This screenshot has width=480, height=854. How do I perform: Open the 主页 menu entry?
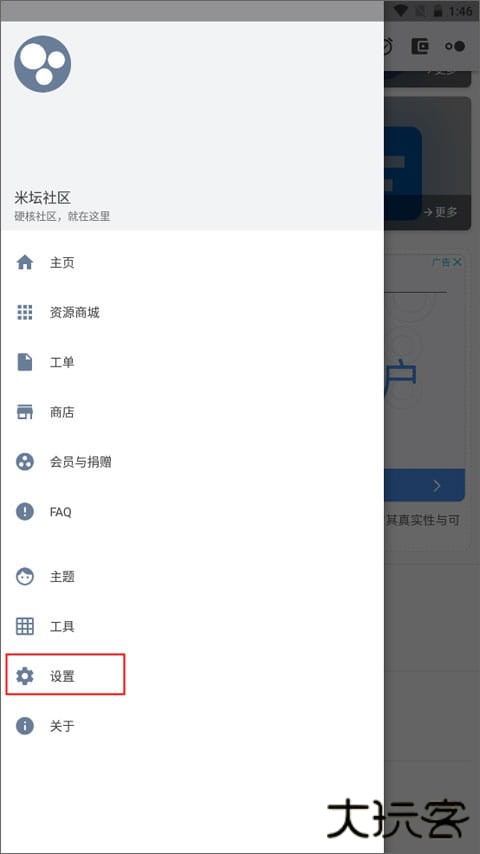(x=192, y=263)
